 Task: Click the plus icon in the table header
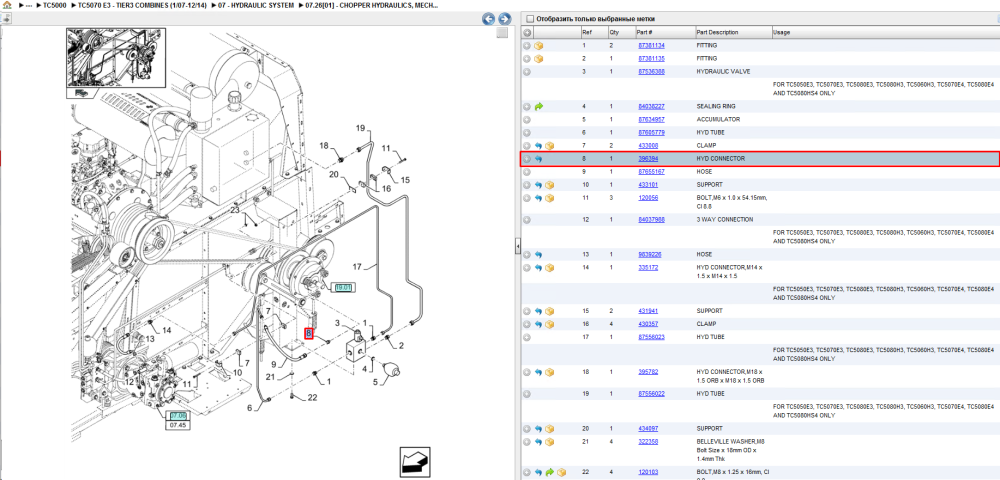pos(527,33)
